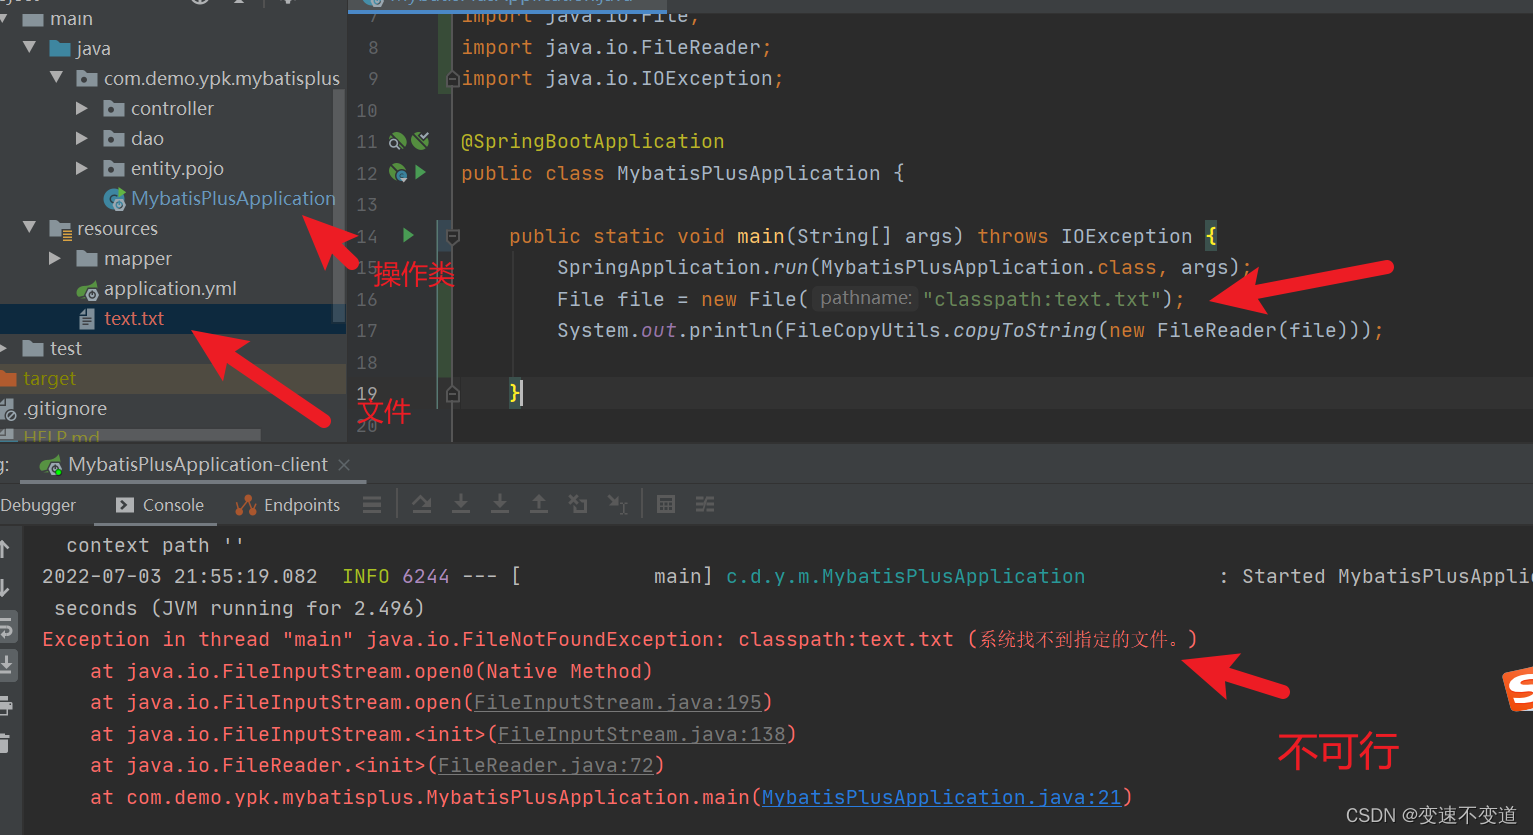Open the FileInputStream.java:138 stack trace link
1533x835 pixels.
coord(641,734)
